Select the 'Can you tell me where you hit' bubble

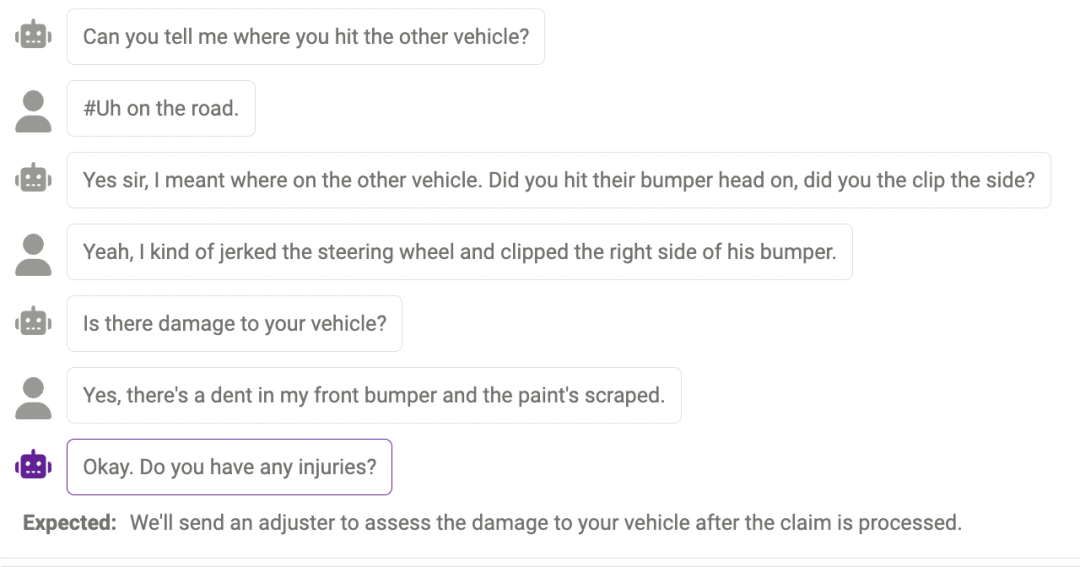pos(305,37)
